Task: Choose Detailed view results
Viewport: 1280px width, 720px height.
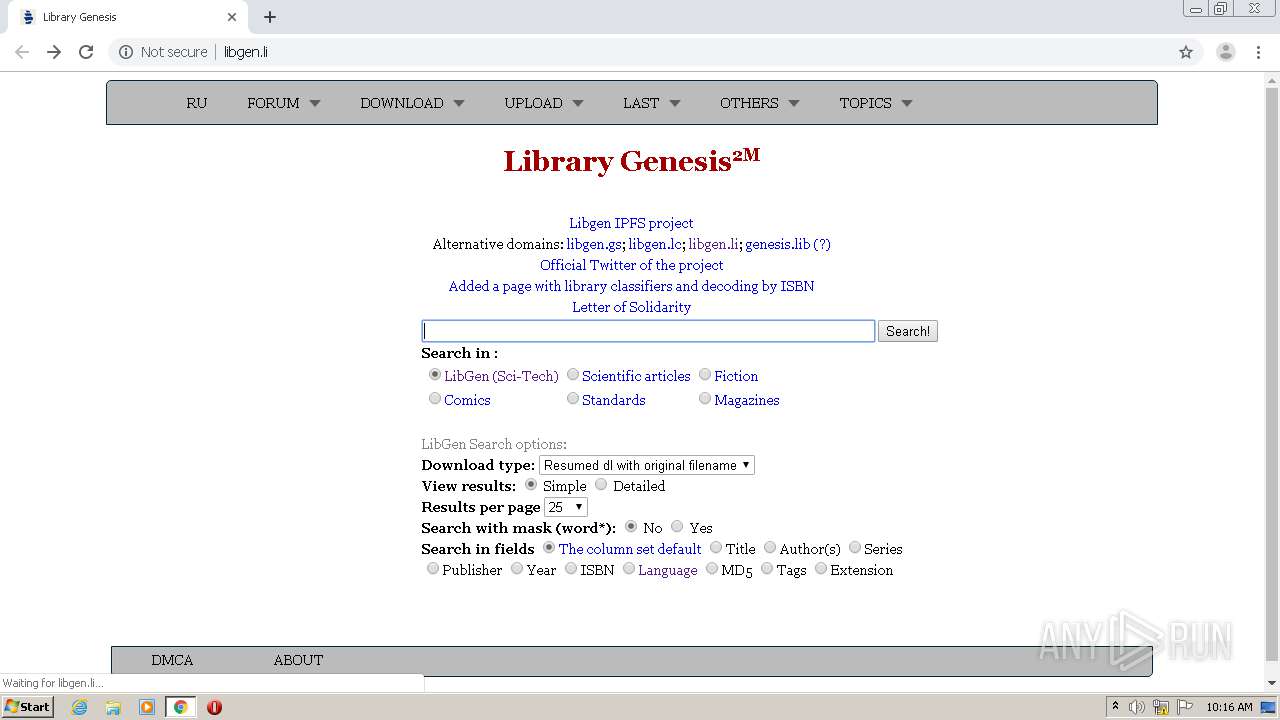Action: coord(601,485)
